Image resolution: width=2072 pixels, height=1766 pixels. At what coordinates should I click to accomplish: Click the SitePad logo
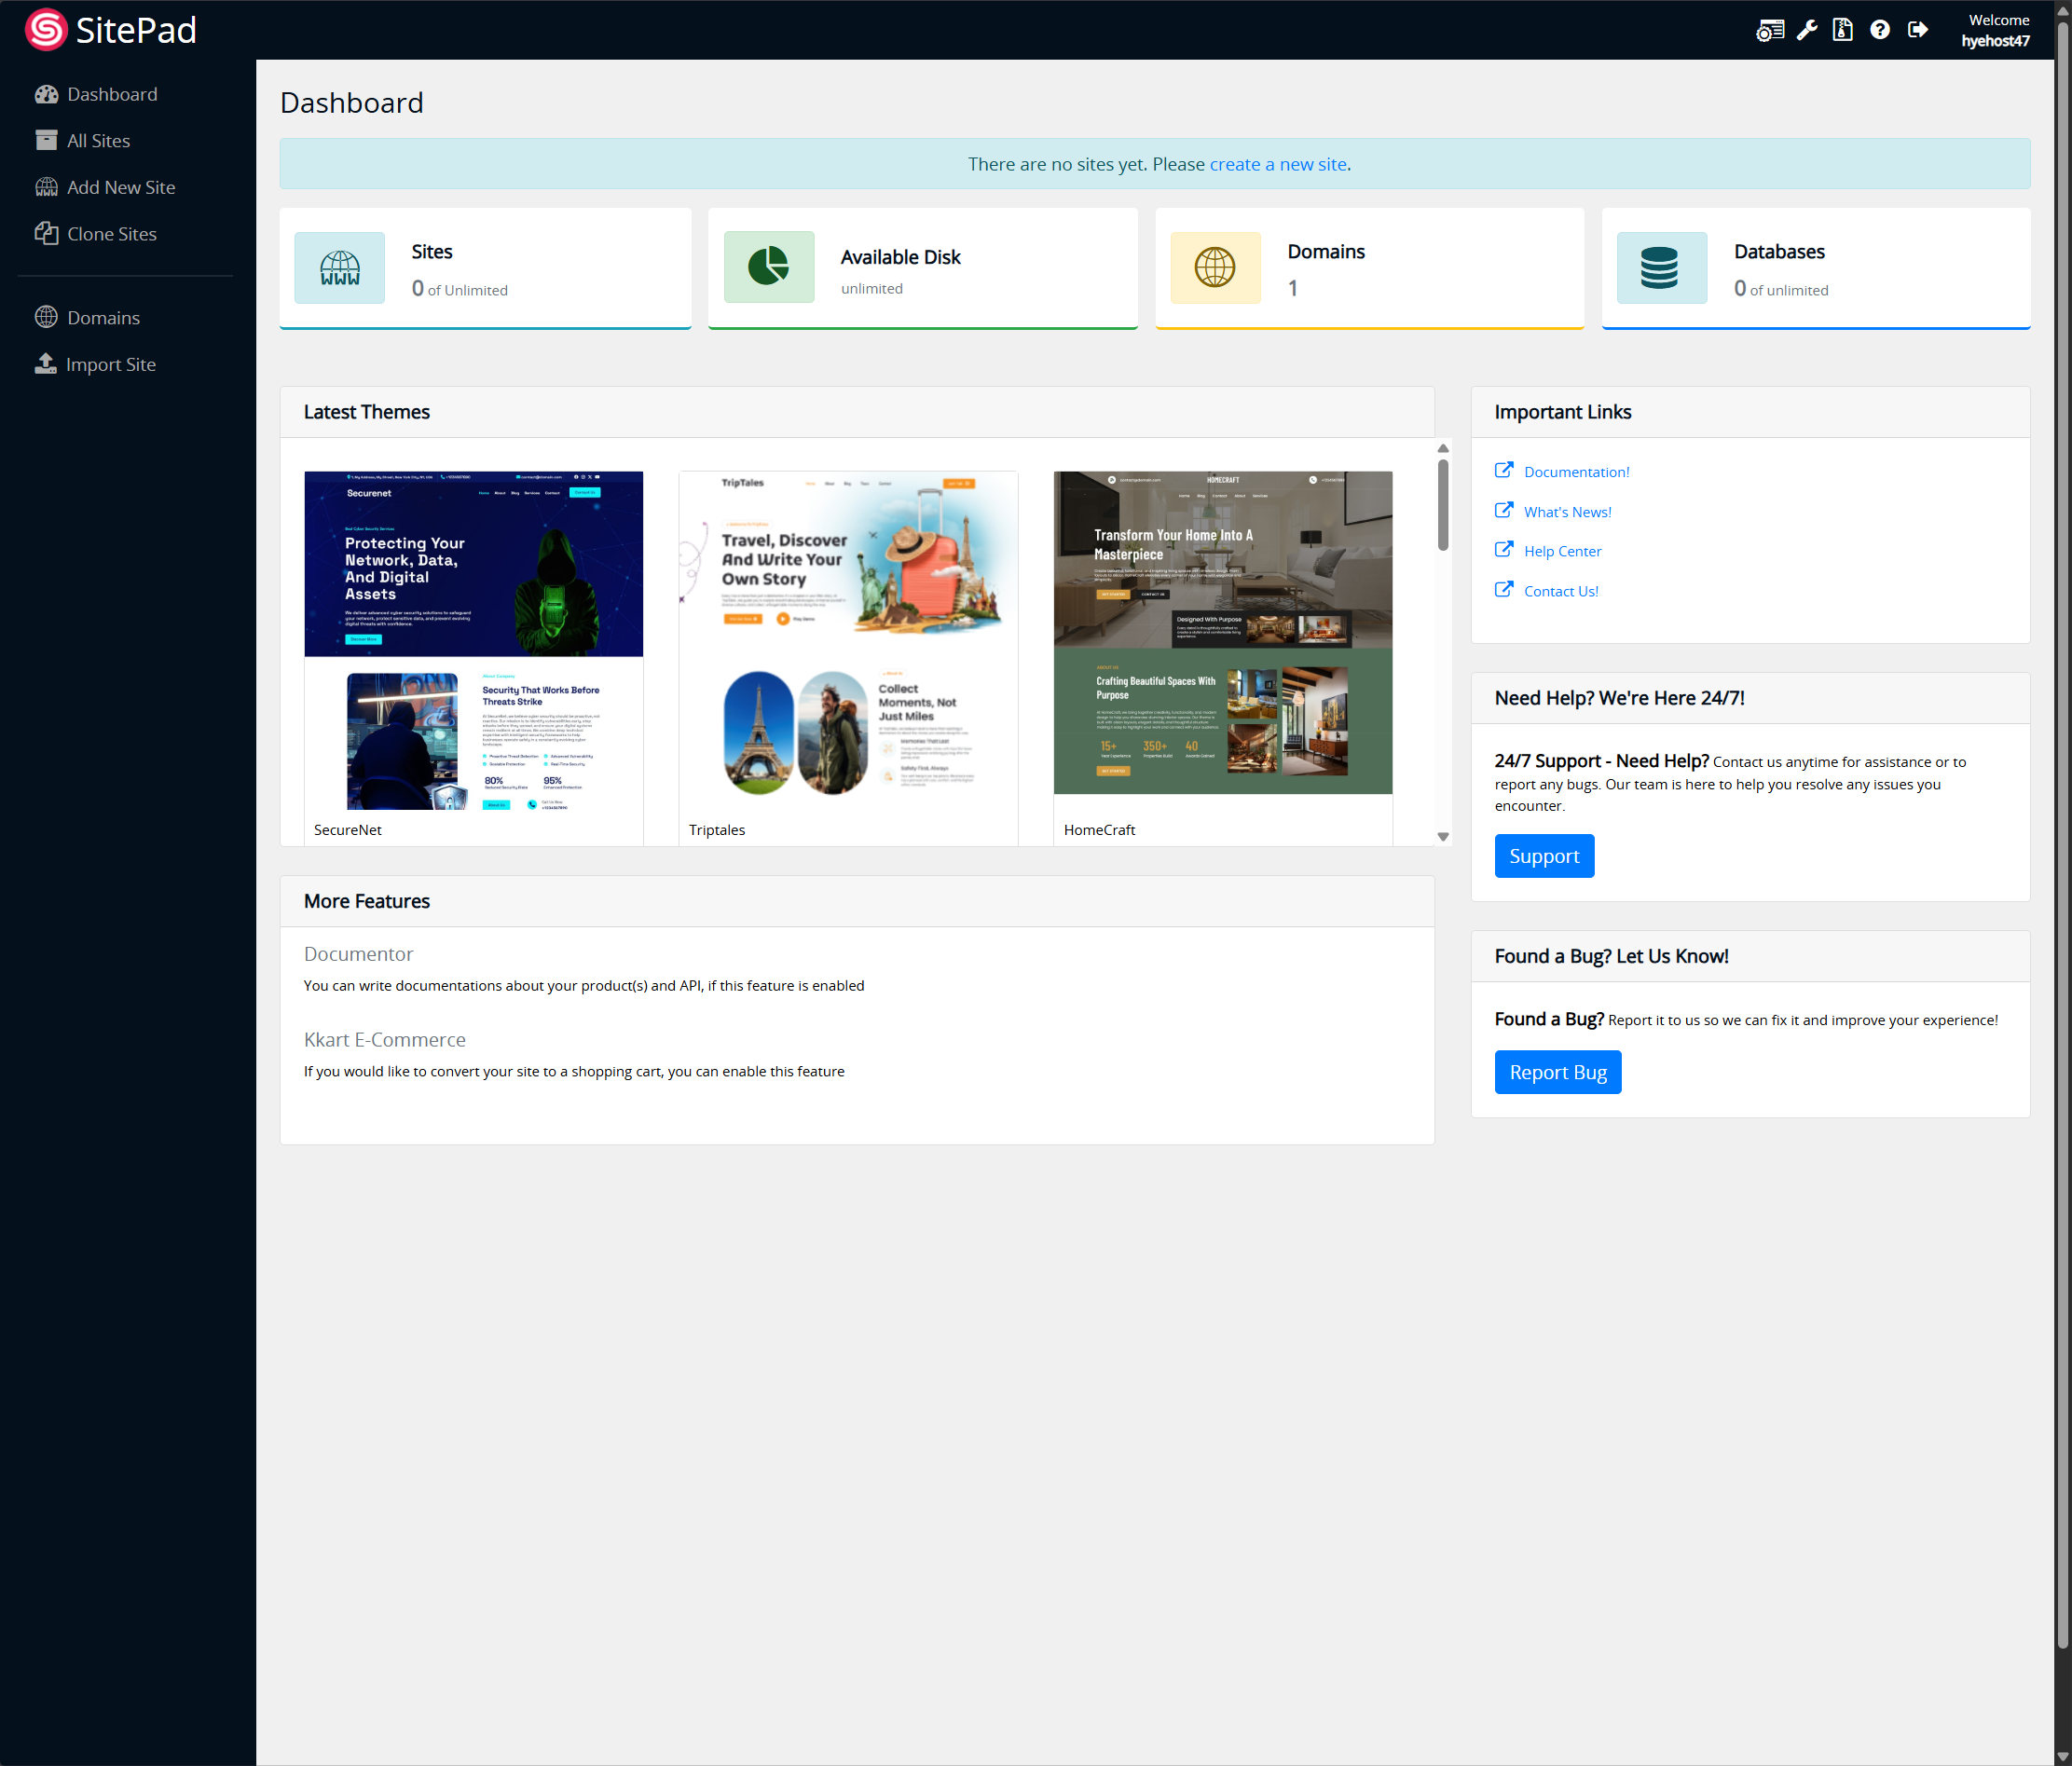pyautogui.click(x=110, y=29)
